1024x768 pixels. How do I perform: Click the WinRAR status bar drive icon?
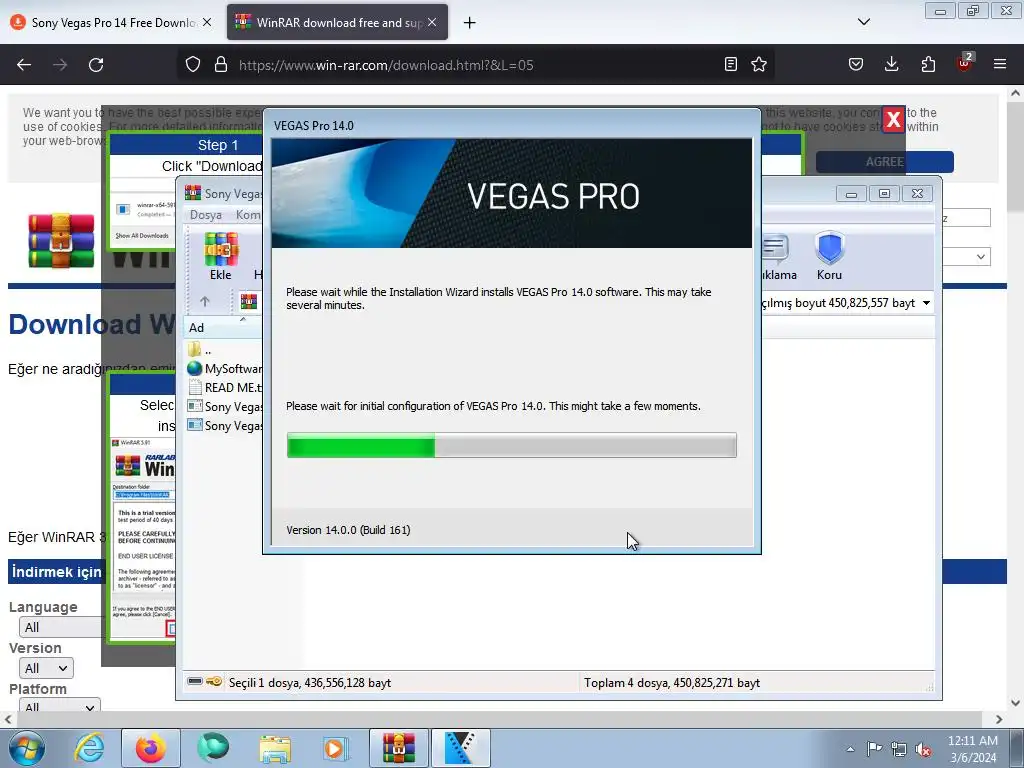point(195,681)
